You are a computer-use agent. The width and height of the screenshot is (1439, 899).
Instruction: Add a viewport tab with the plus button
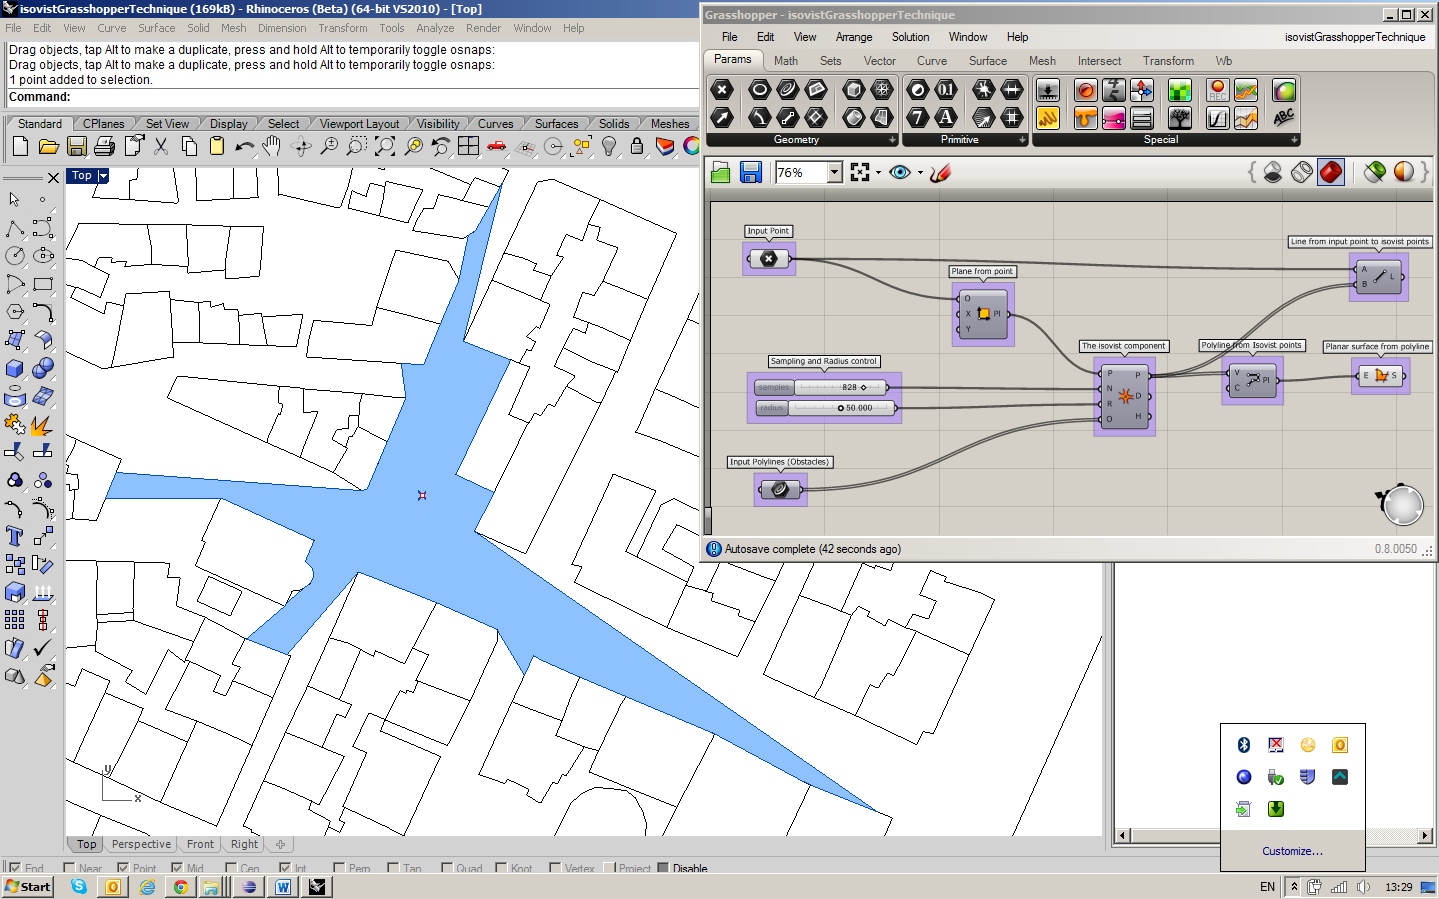point(281,844)
